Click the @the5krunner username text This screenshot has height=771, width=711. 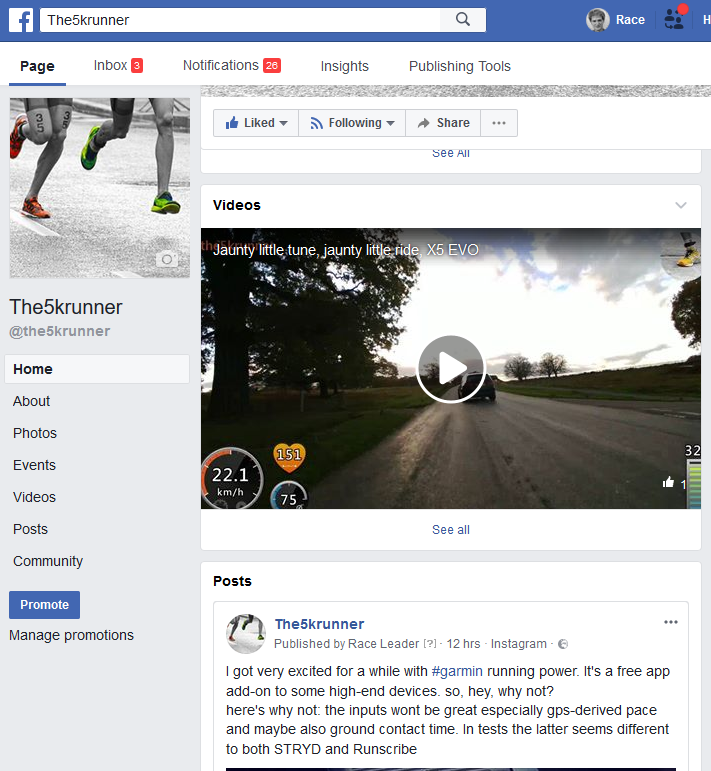point(59,331)
